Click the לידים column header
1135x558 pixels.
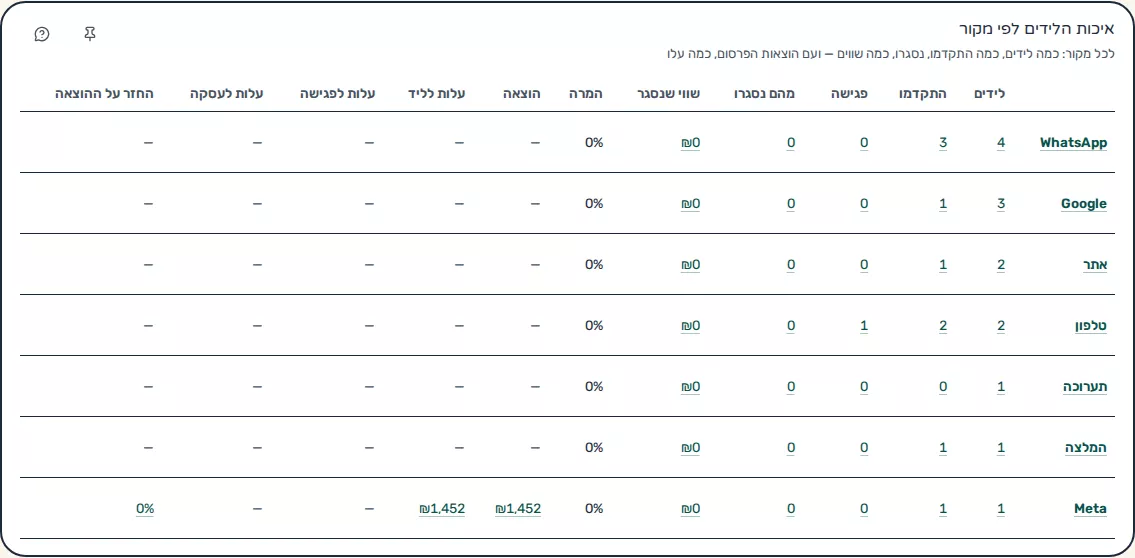[990, 94]
